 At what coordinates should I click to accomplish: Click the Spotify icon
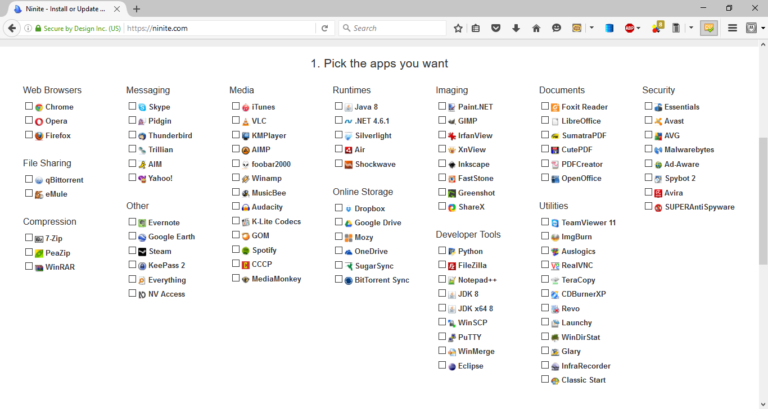245,250
